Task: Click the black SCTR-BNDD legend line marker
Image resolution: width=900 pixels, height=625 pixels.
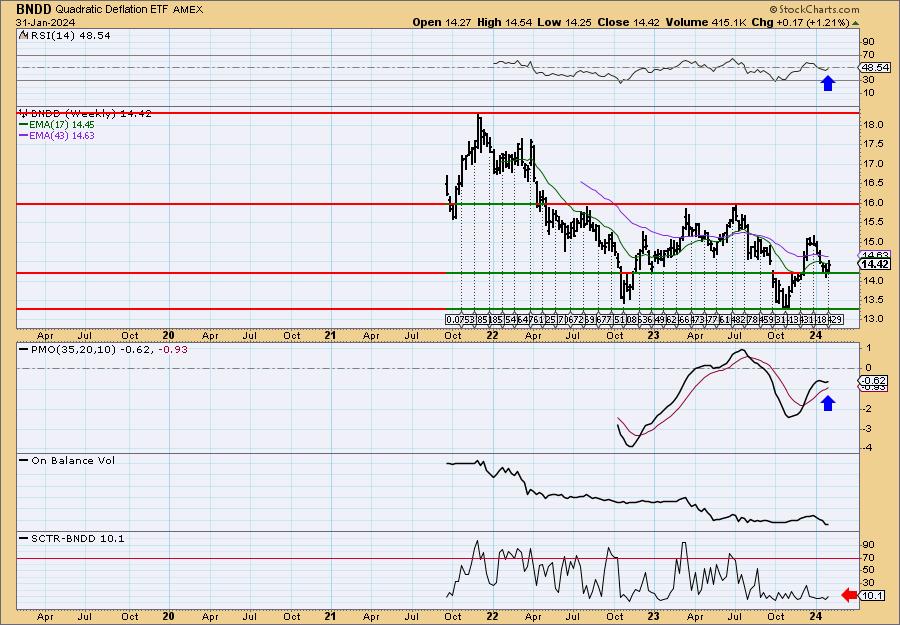Action: (x=24, y=538)
